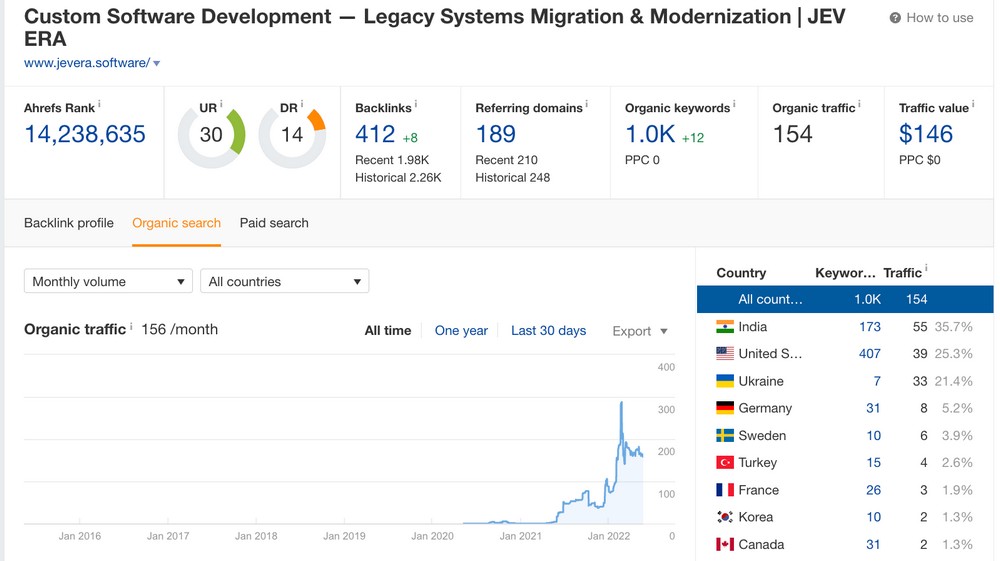Select the All countries table row
The width and height of the screenshot is (1000, 561).
click(x=845, y=299)
